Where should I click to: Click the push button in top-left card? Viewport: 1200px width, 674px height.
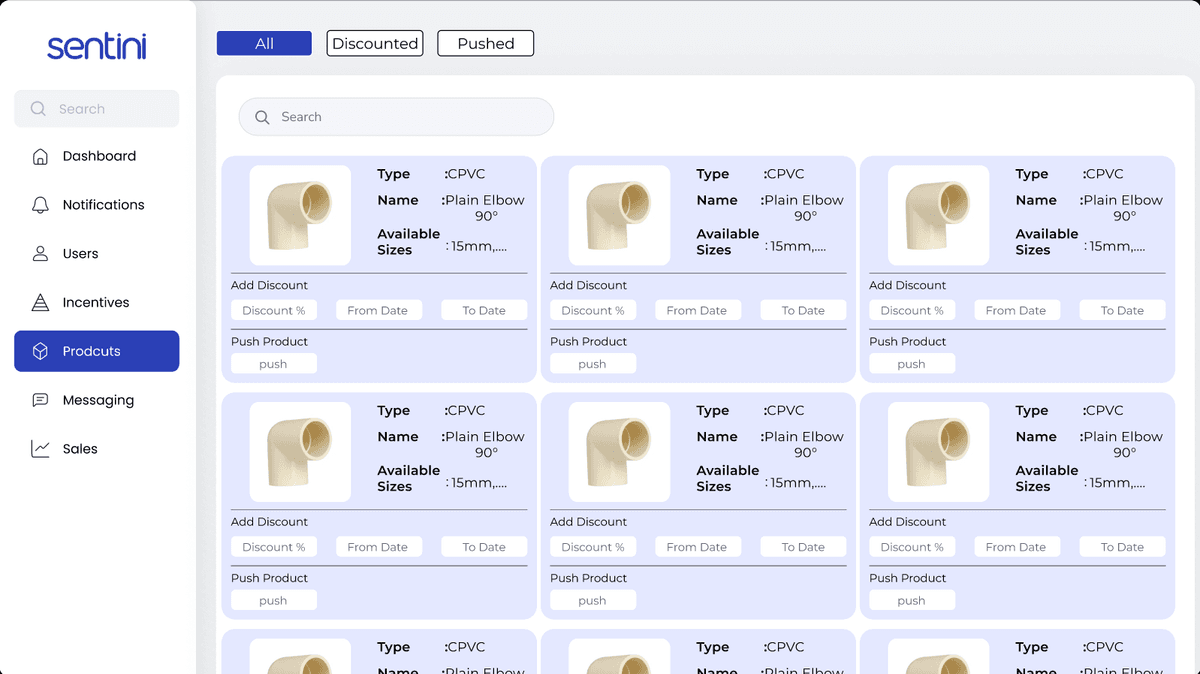(x=274, y=364)
